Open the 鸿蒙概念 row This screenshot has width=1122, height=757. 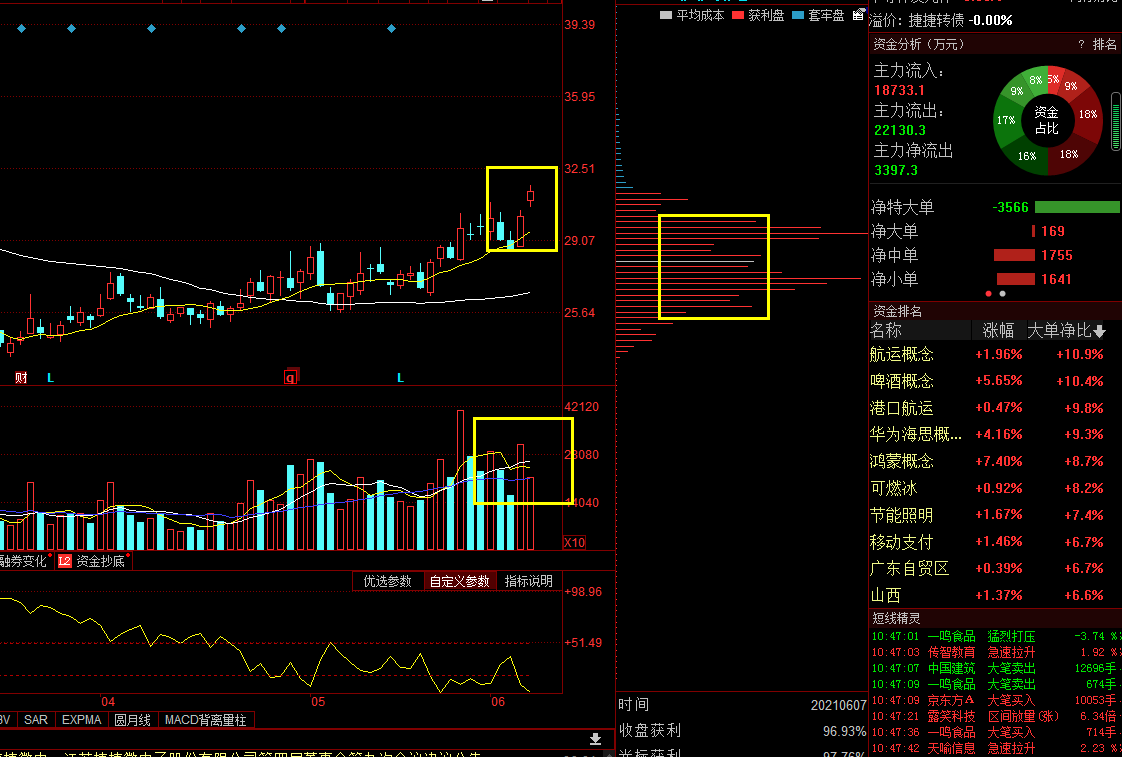(x=995, y=461)
